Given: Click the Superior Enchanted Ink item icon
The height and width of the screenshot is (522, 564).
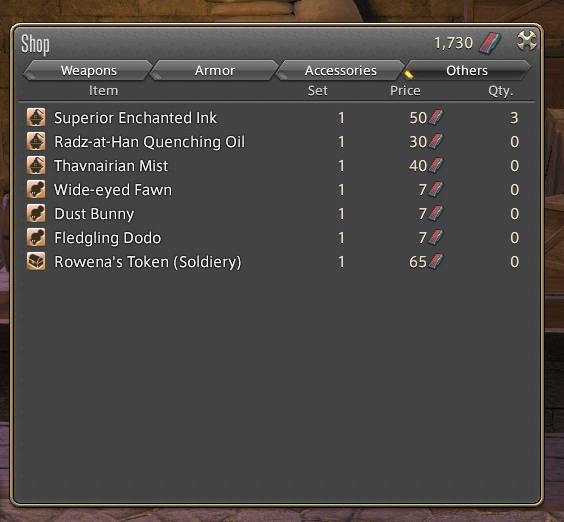Looking at the screenshot, I should 36,117.
